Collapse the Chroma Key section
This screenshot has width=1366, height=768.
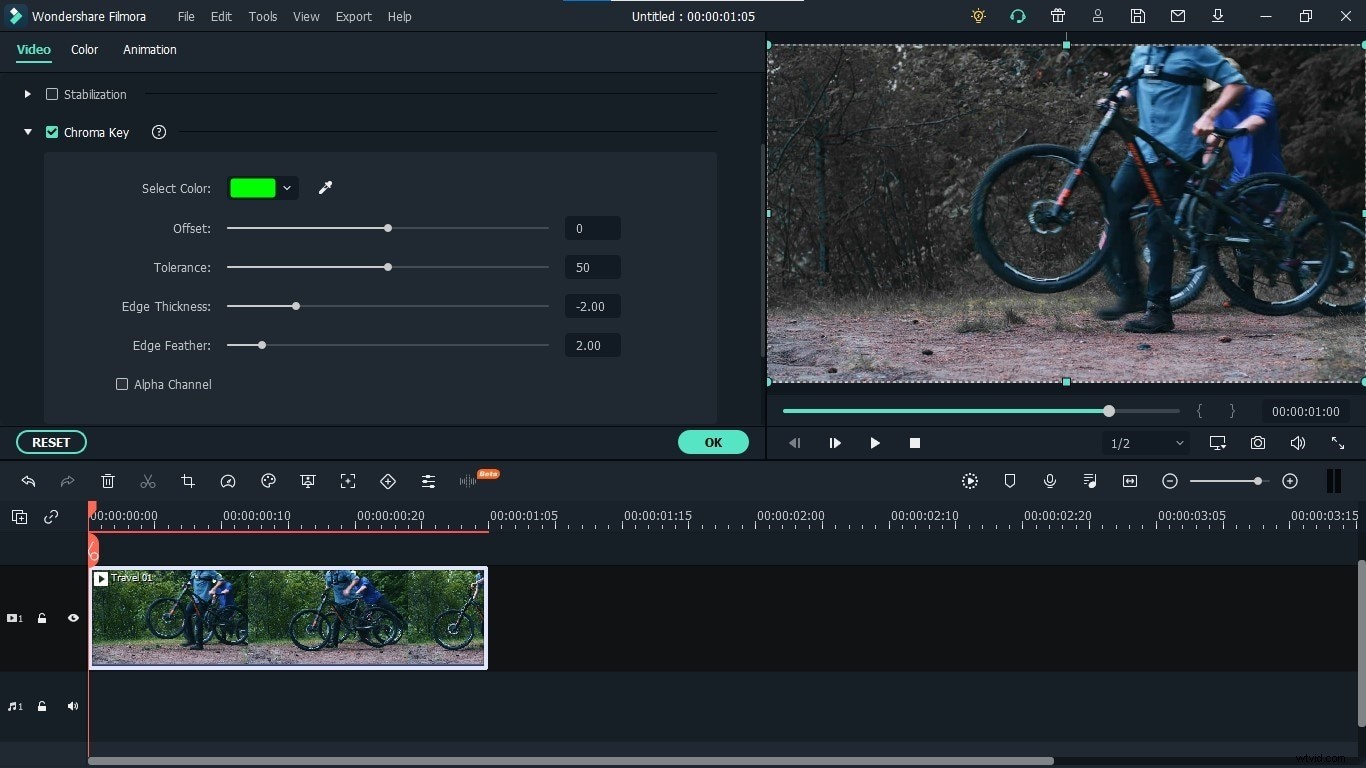click(x=28, y=132)
